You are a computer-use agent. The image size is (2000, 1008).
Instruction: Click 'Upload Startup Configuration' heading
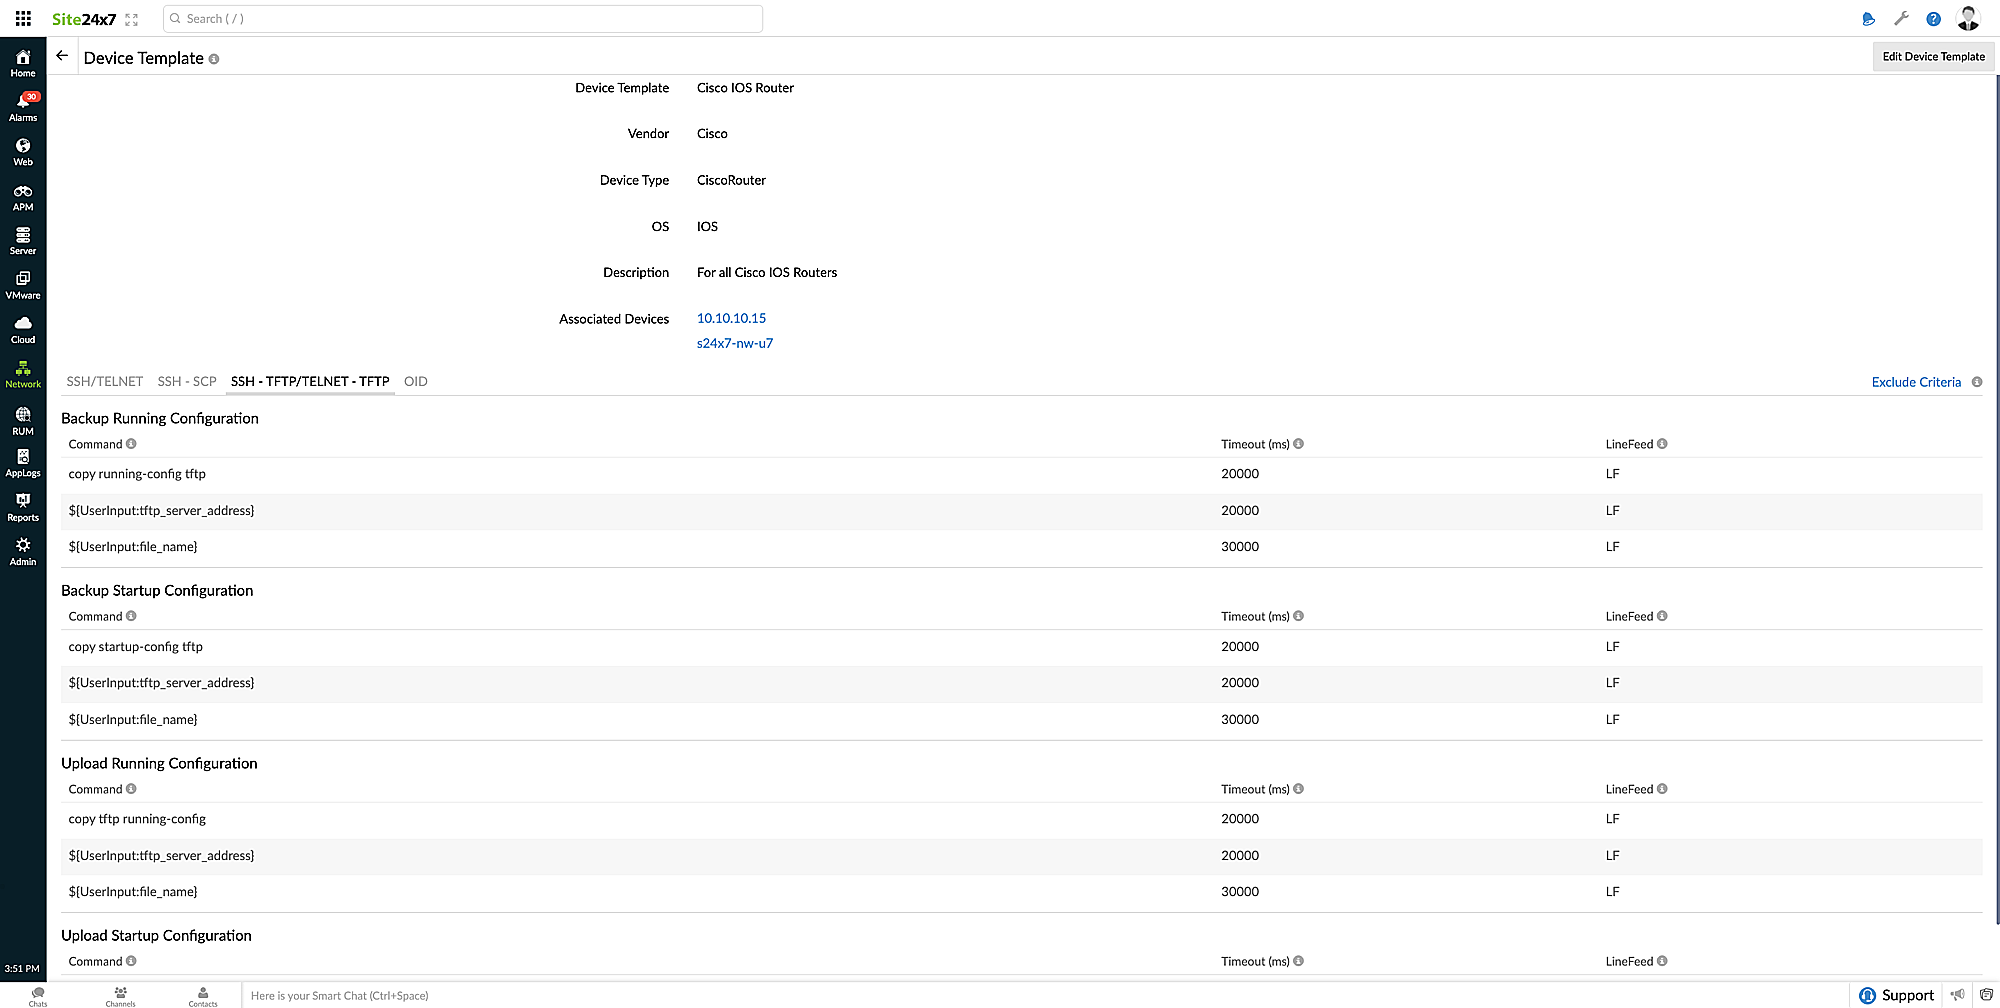[156, 936]
